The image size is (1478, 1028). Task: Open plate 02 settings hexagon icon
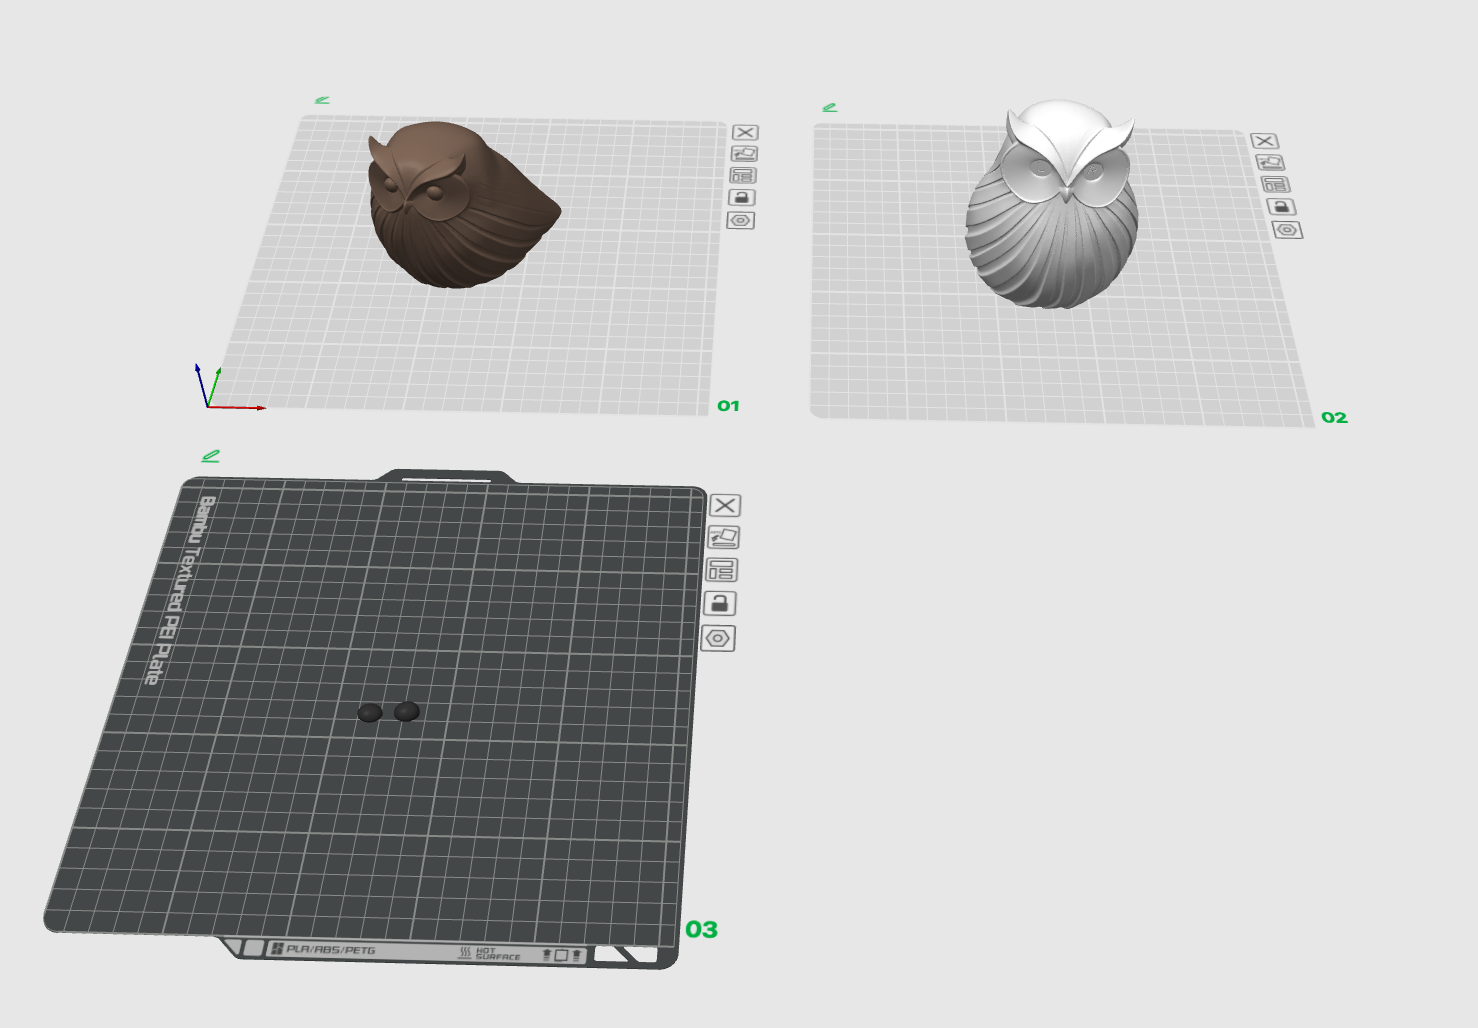tap(1287, 230)
